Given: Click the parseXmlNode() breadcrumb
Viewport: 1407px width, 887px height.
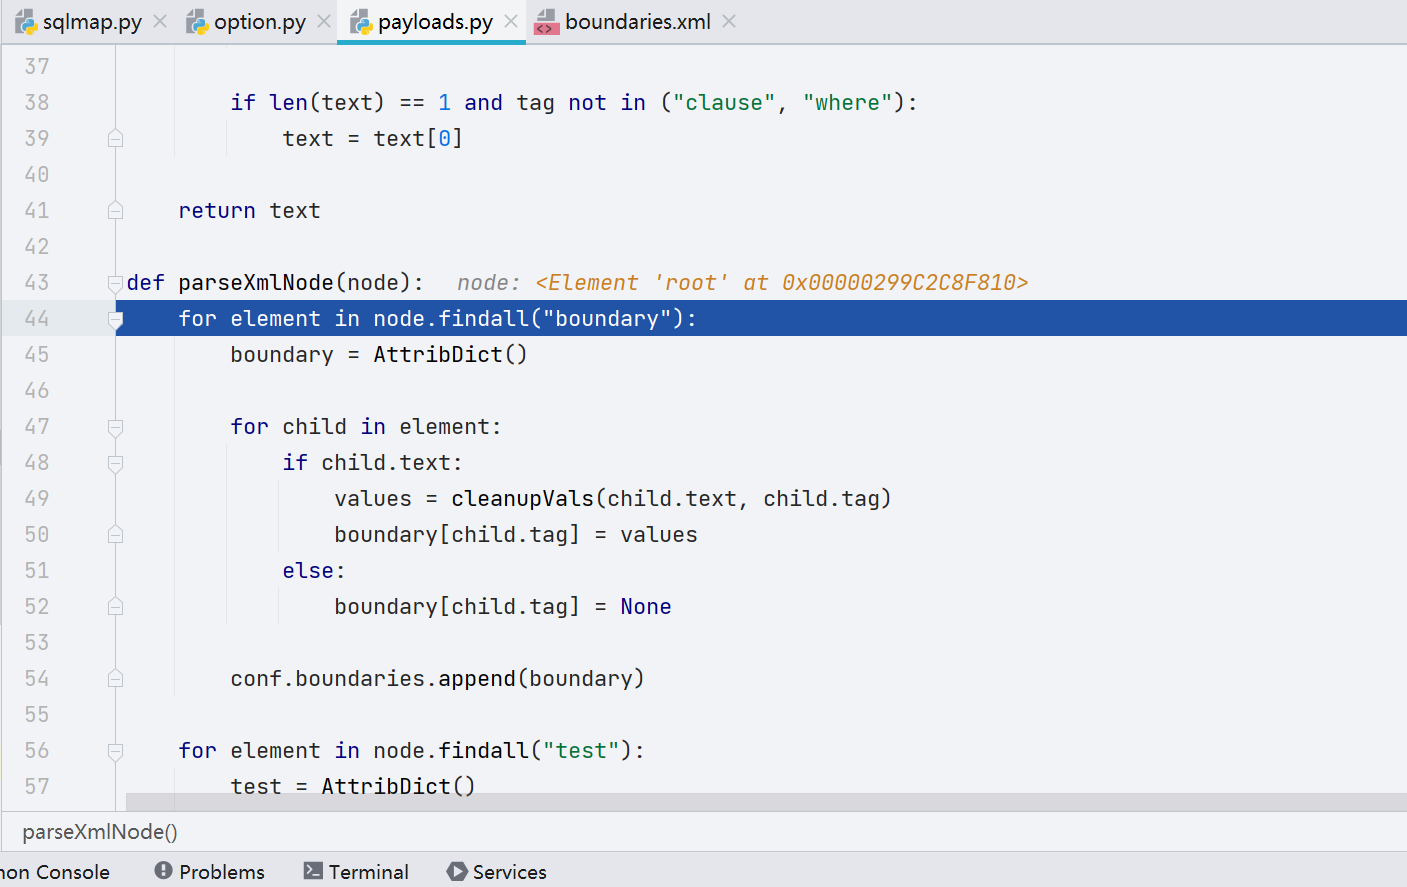Looking at the screenshot, I should (x=100, y=832).
